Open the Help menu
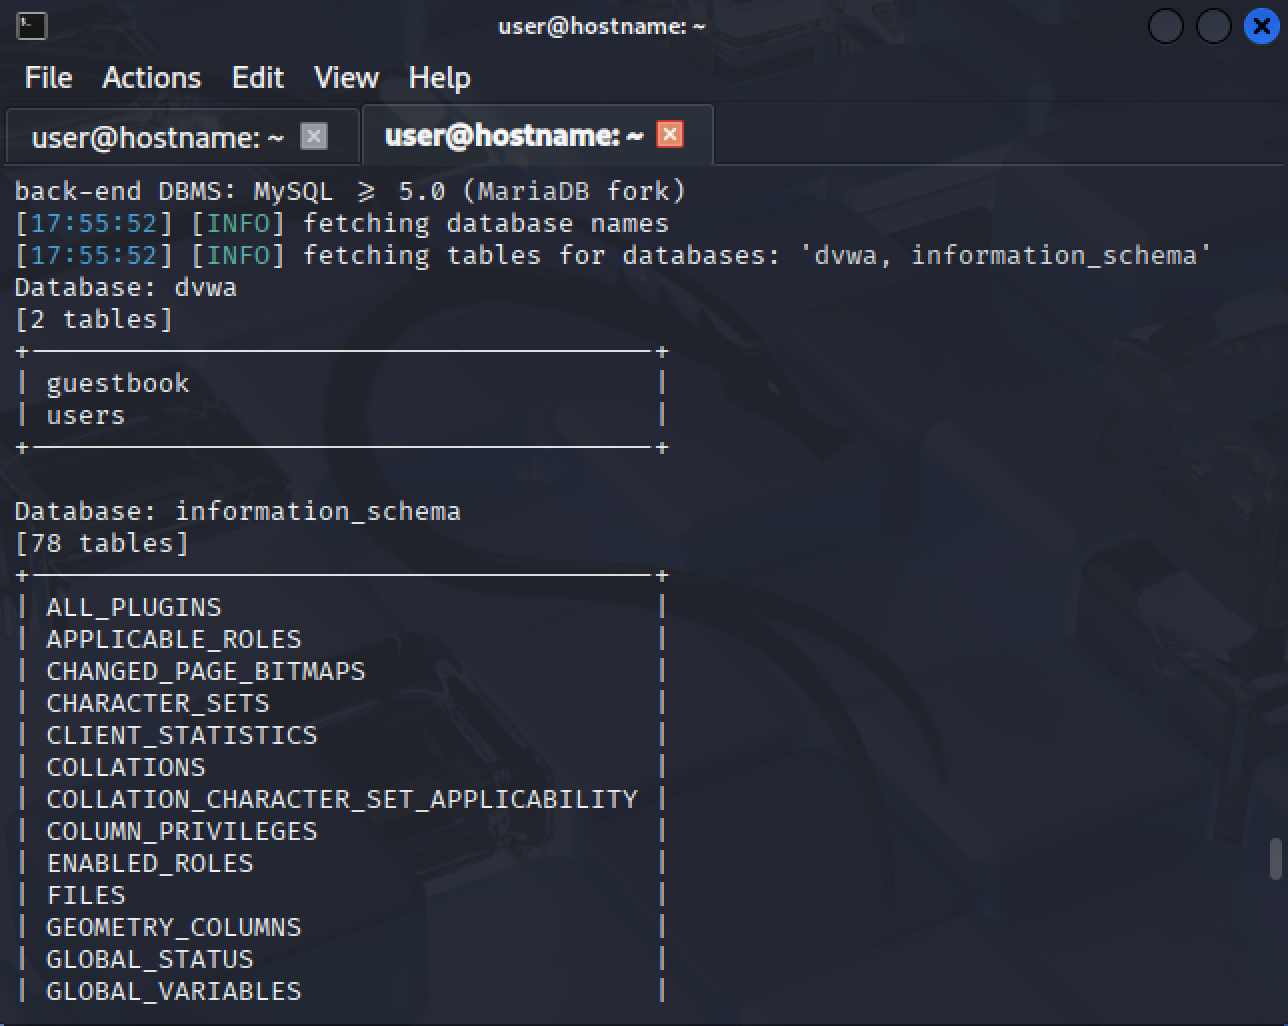1288x1026 pixels. 439,78
